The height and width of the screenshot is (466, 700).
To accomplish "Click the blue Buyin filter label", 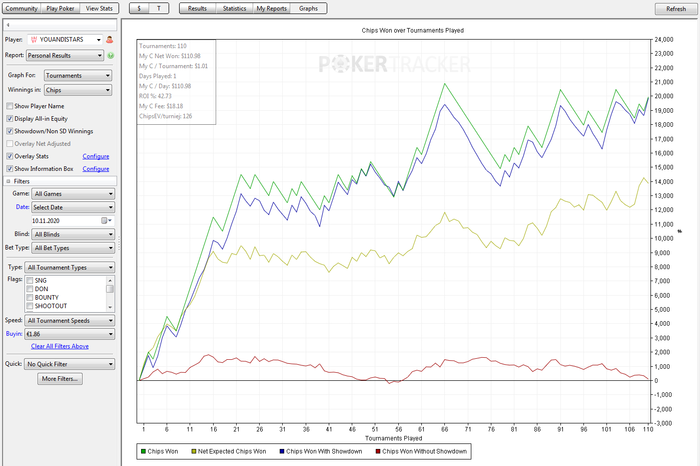I will pos(14,334).
